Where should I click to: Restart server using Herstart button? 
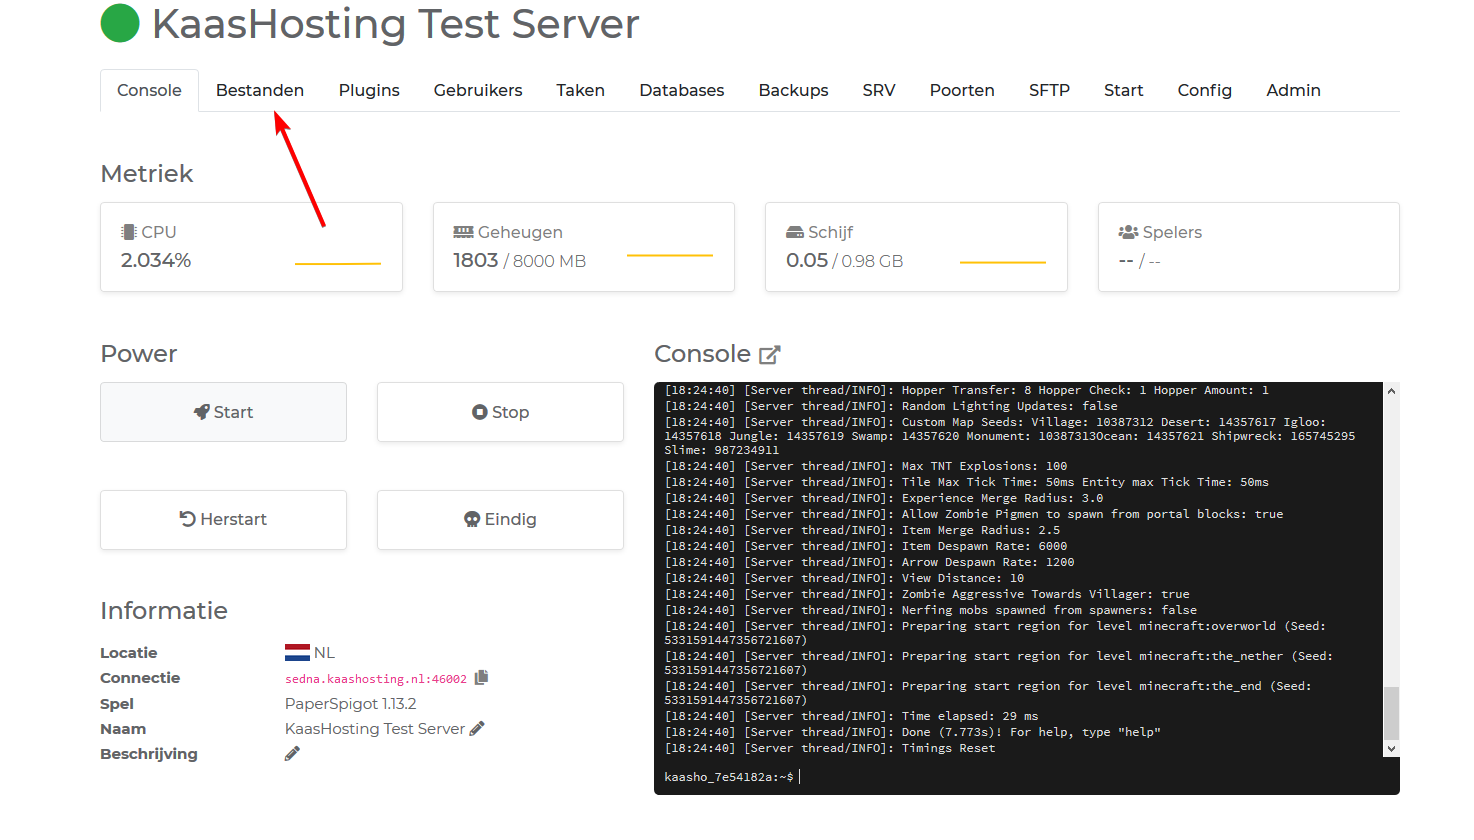click(223, 520)
